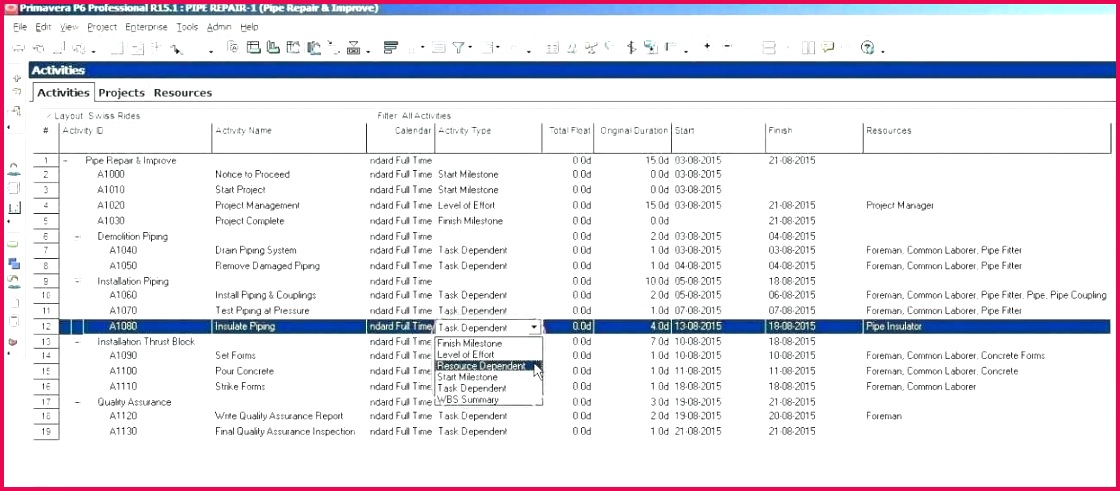Viewport: 1120px width, 491px height.
Task: Click the Total Float column header
Action: [569, 137]
